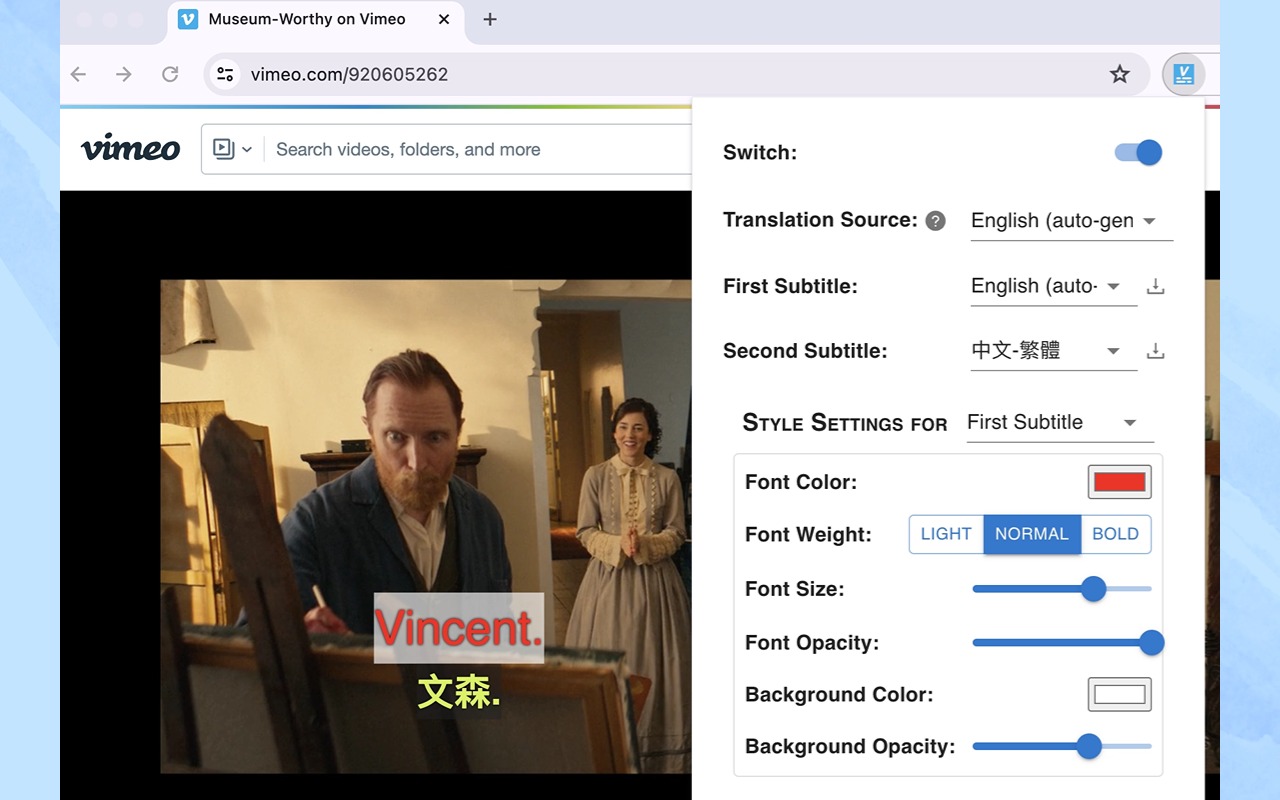Click the help icon beside Translation Source
Image resolution: width=1280 pixels, height=800 pixels.
[x=937, y=220]
